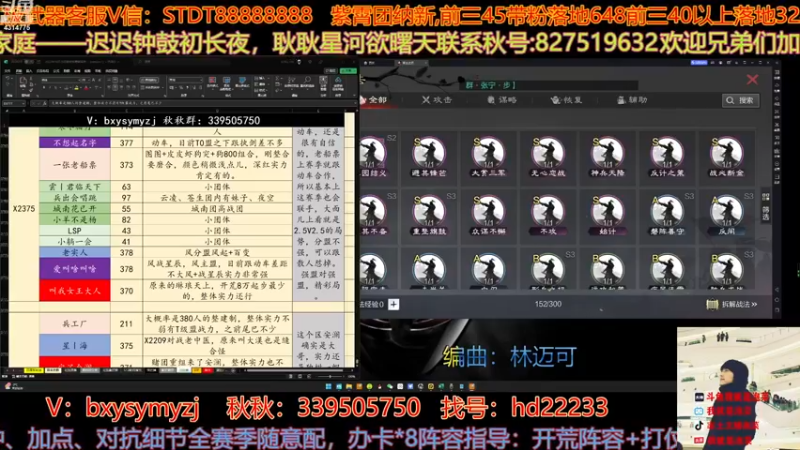
Task: Open File Explorer from taskbar
Action: click(349, 387)
